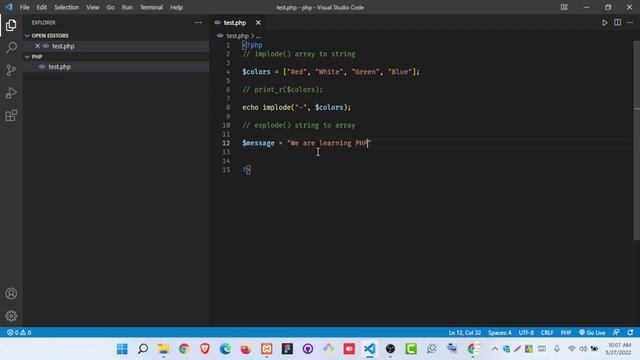Viewport: 640px width, 360px height.
Task: Open the Extensions view
Action: (x=11, y=116)
